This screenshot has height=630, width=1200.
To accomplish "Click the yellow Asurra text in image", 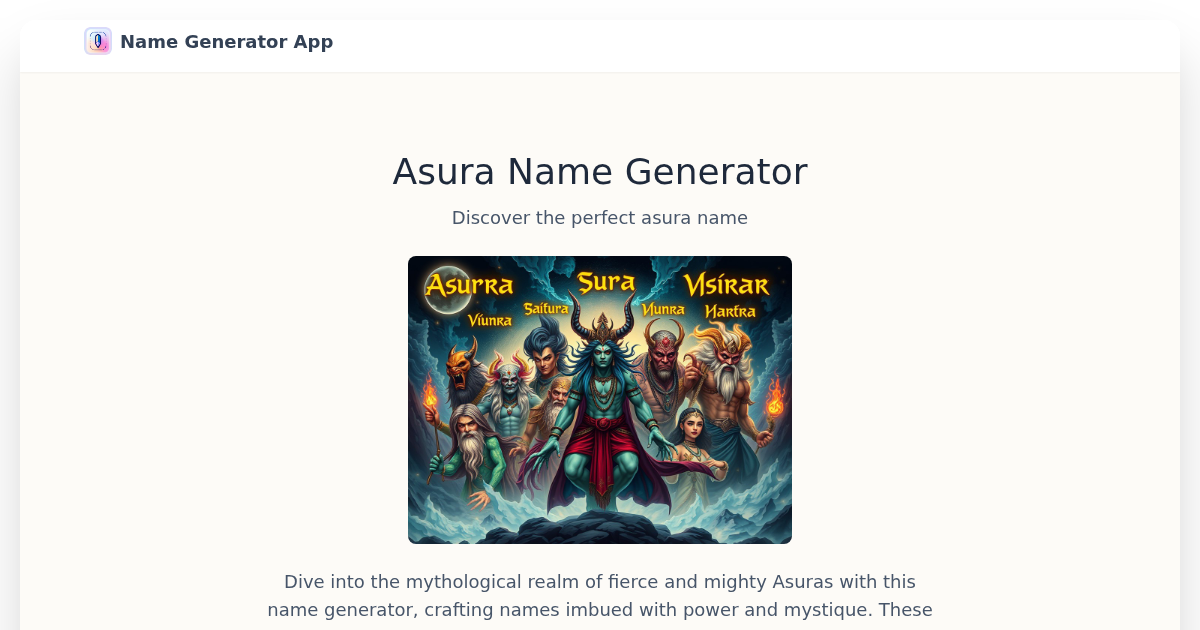I will point(470,286).
